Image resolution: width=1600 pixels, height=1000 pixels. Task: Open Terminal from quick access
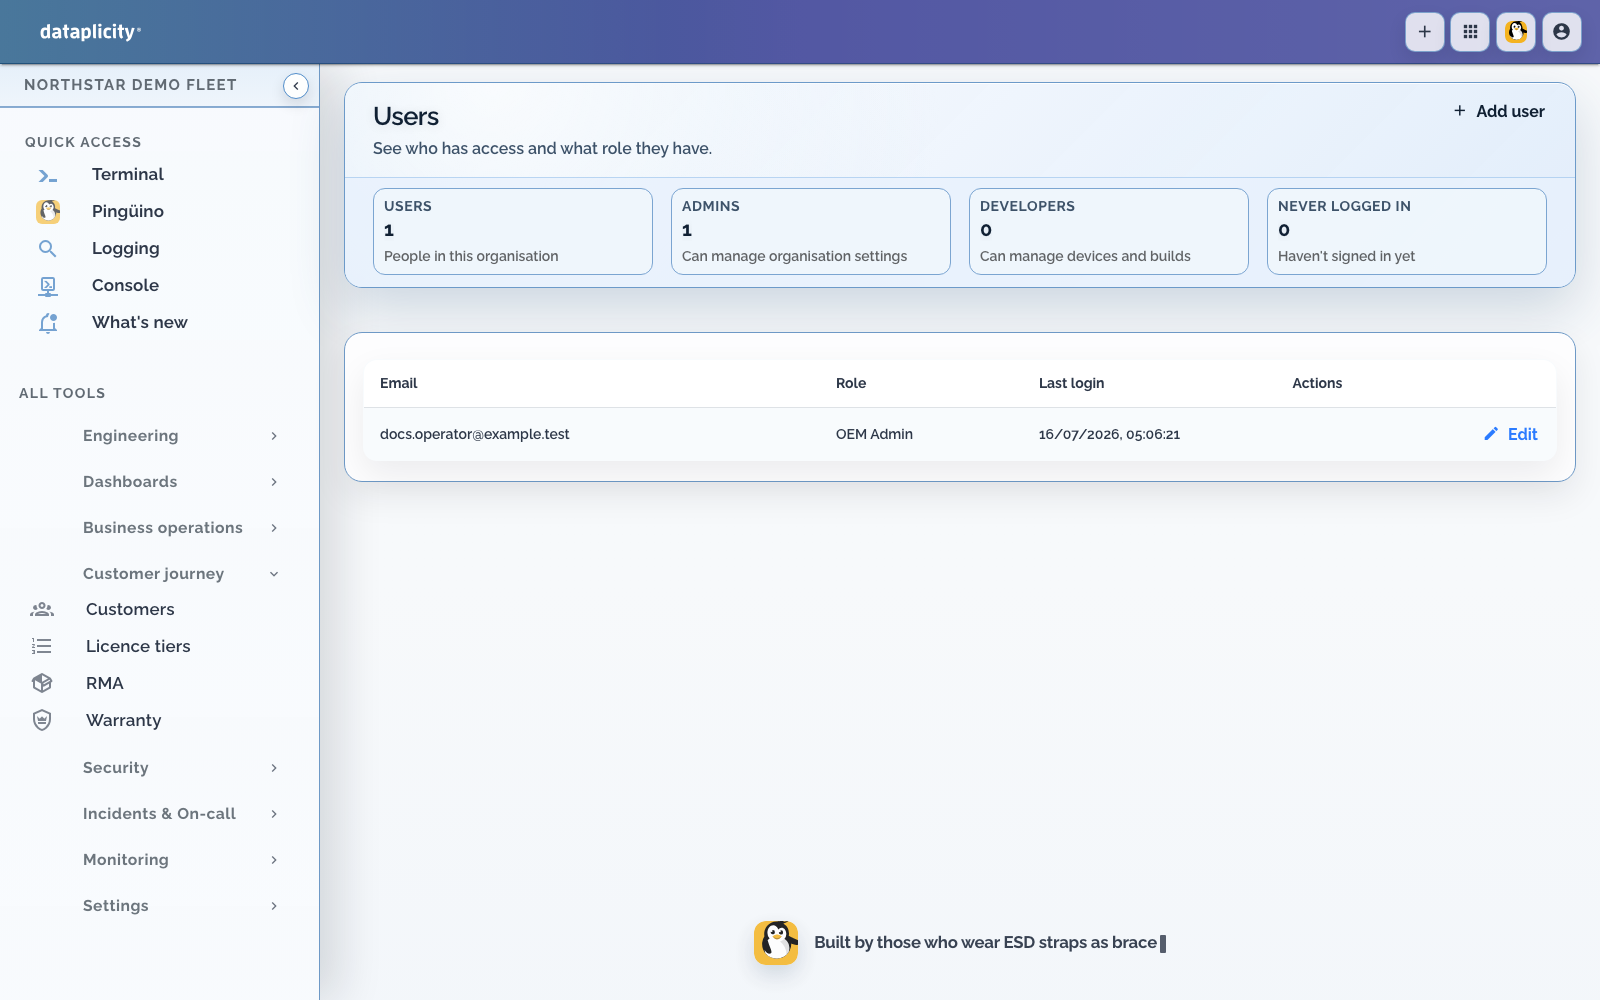click(128, 175)
